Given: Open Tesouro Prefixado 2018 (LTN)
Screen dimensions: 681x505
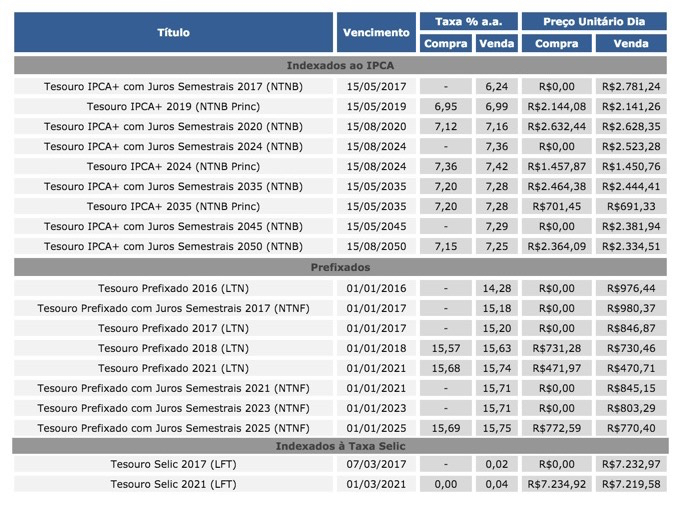Looking at the screenshot, I should pyautogui.click(x=173, y=348).
